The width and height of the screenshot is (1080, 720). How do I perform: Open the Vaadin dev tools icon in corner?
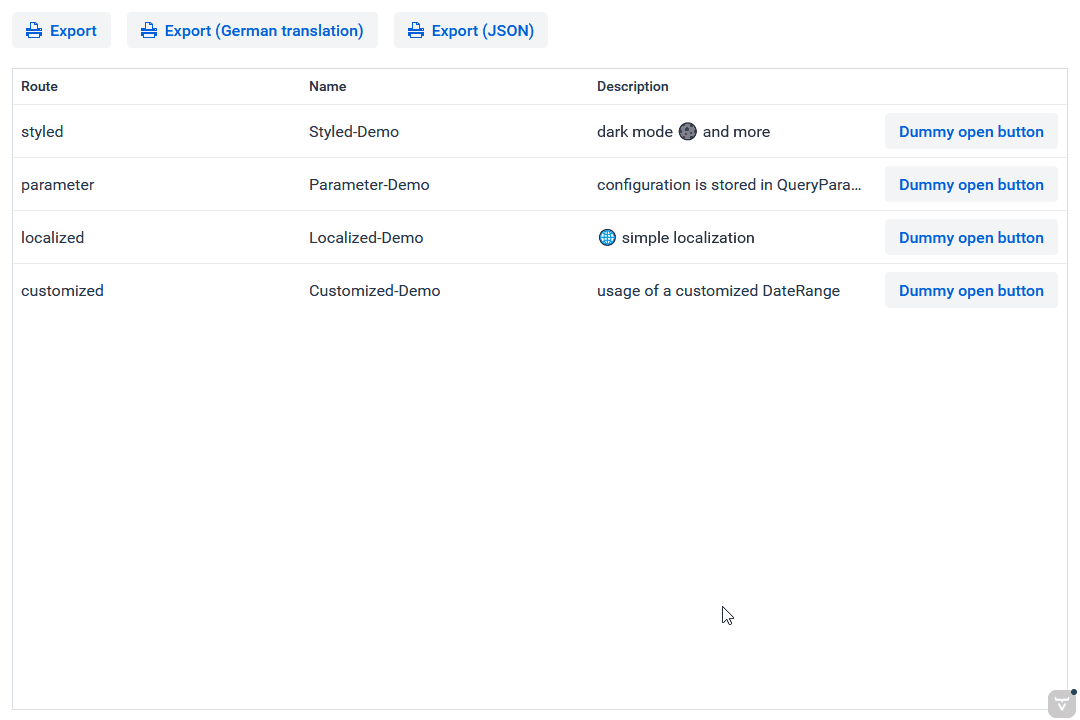click(x=1062, y=703)
